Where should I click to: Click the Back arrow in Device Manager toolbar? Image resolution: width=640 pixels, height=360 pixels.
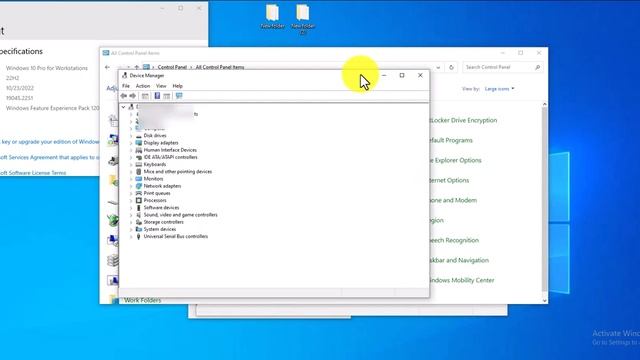[124, 96]
